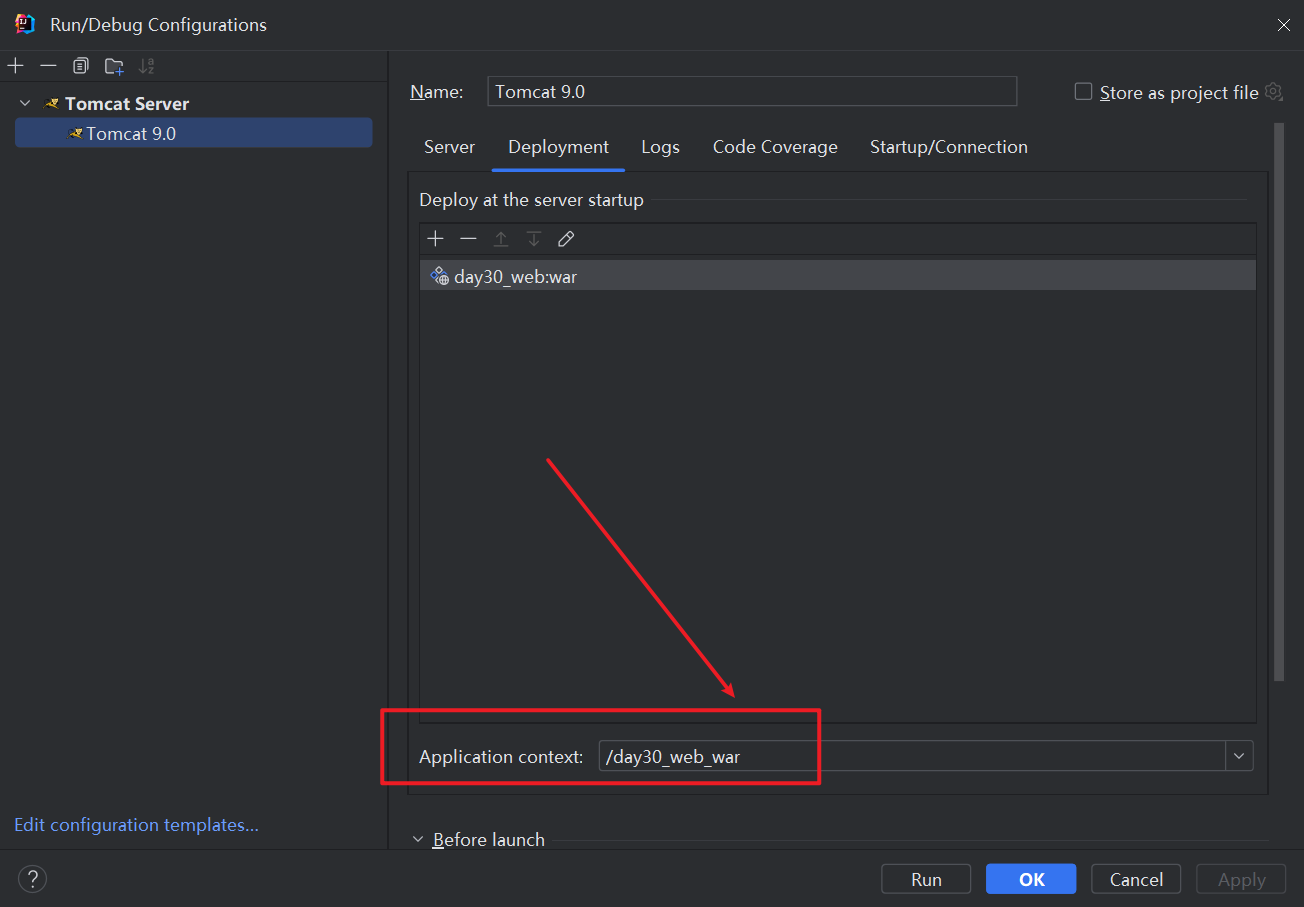
Task: Open the Startup/Connection tab
Action: tap(948, 147)
